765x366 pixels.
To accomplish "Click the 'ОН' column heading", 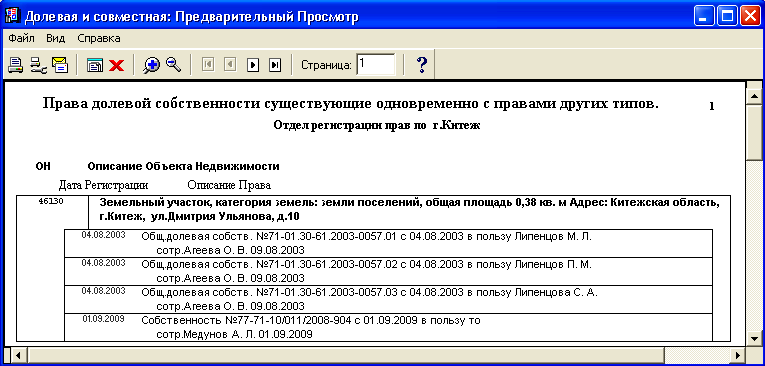I will click(43, 166).
